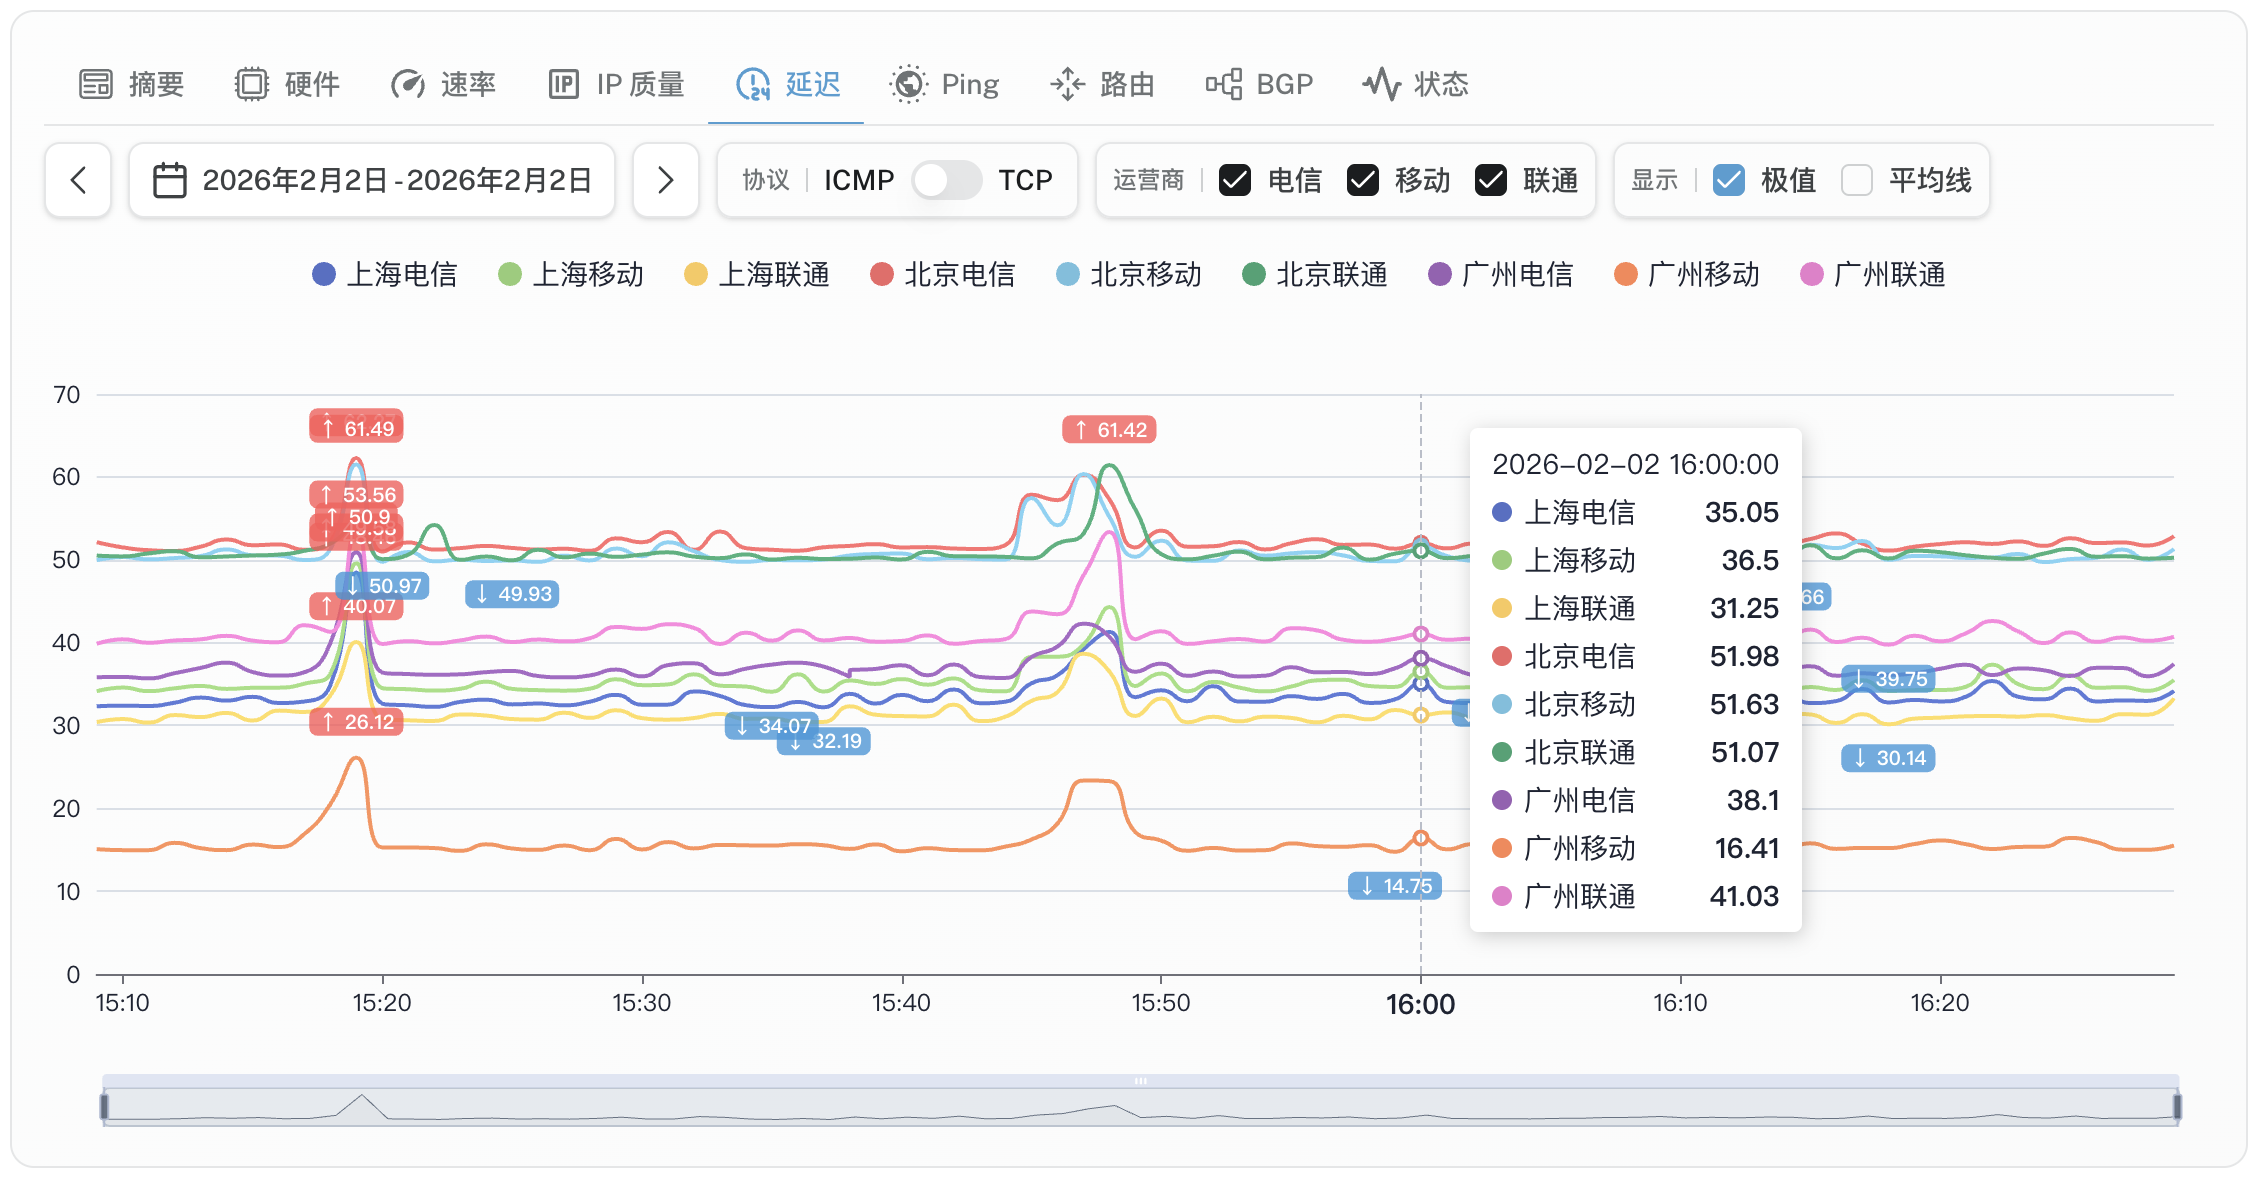Uncheck the 极值 extremes checkbox

pyautogui.click(x=1729, y=180)
